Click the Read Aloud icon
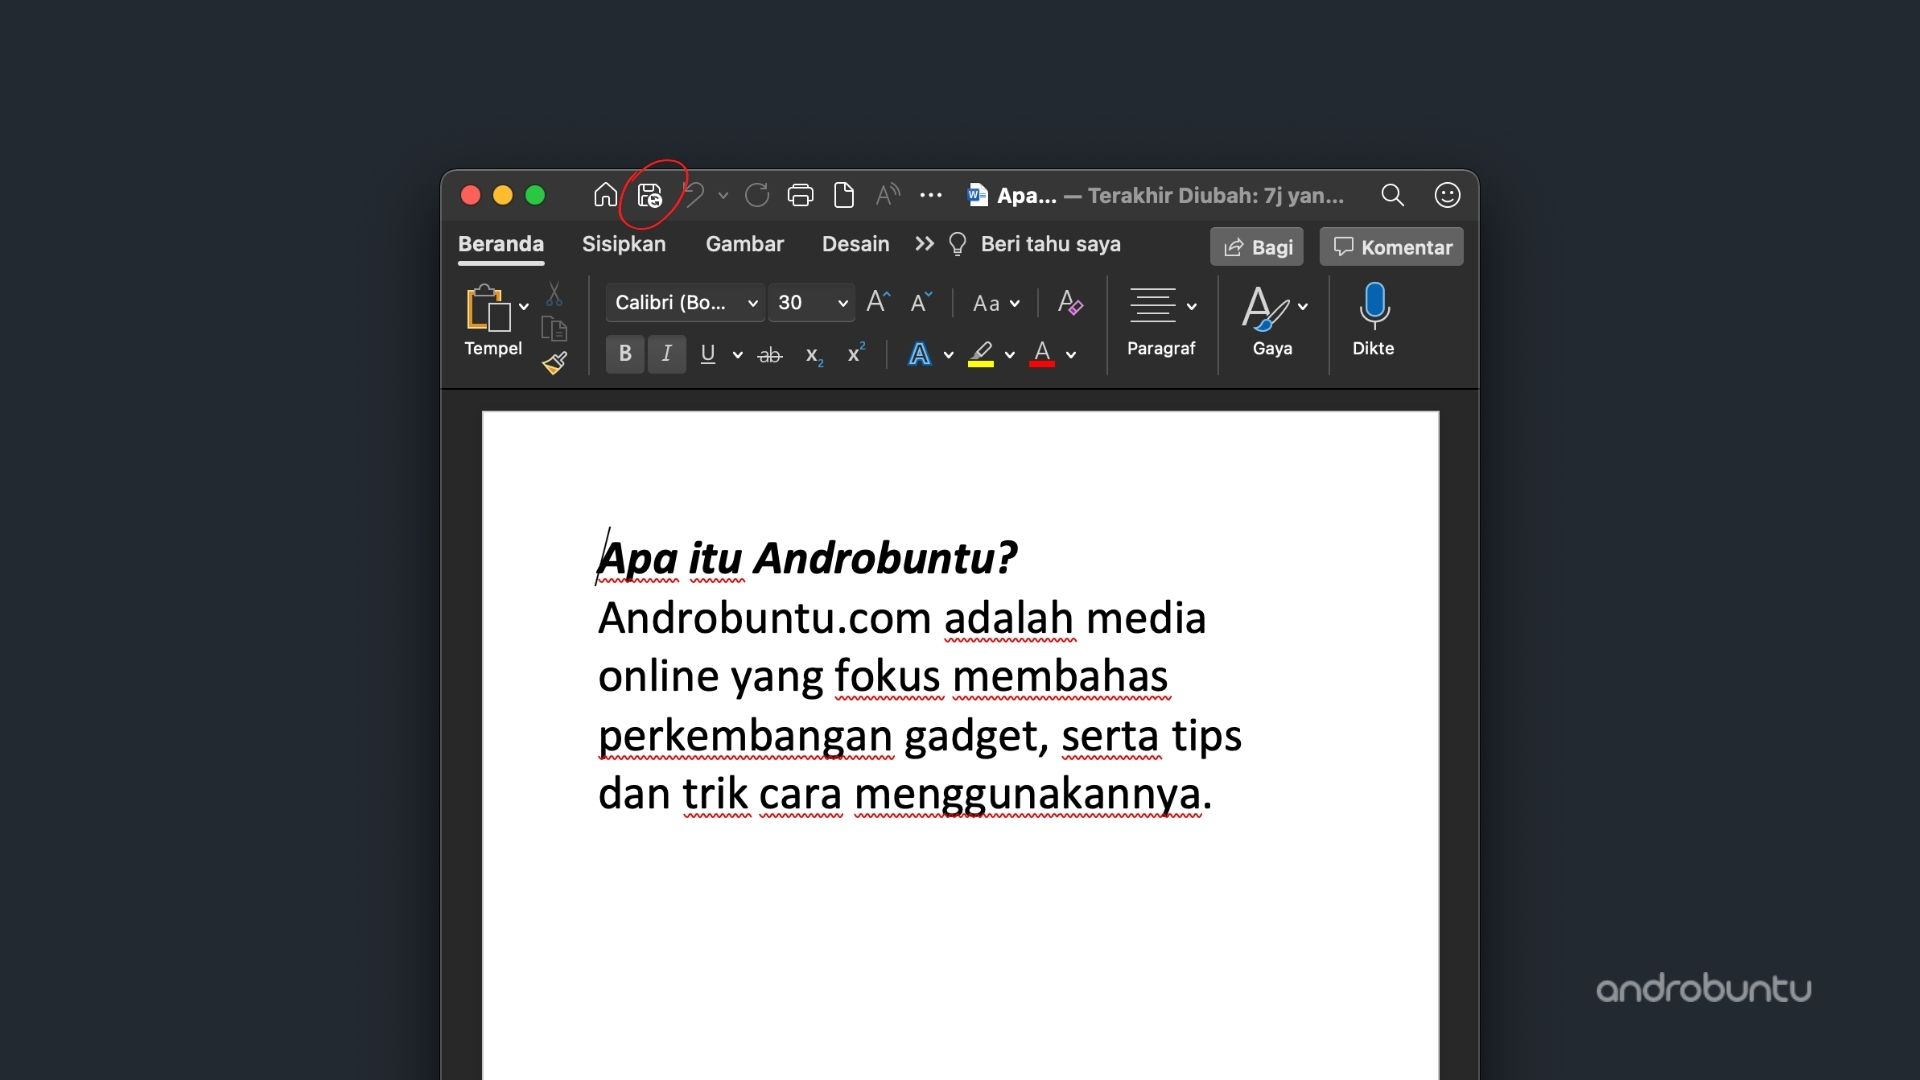Image resolution: width=1920 pixels, height=1080 pixels. pyautogui.click(x=885, y=195)
